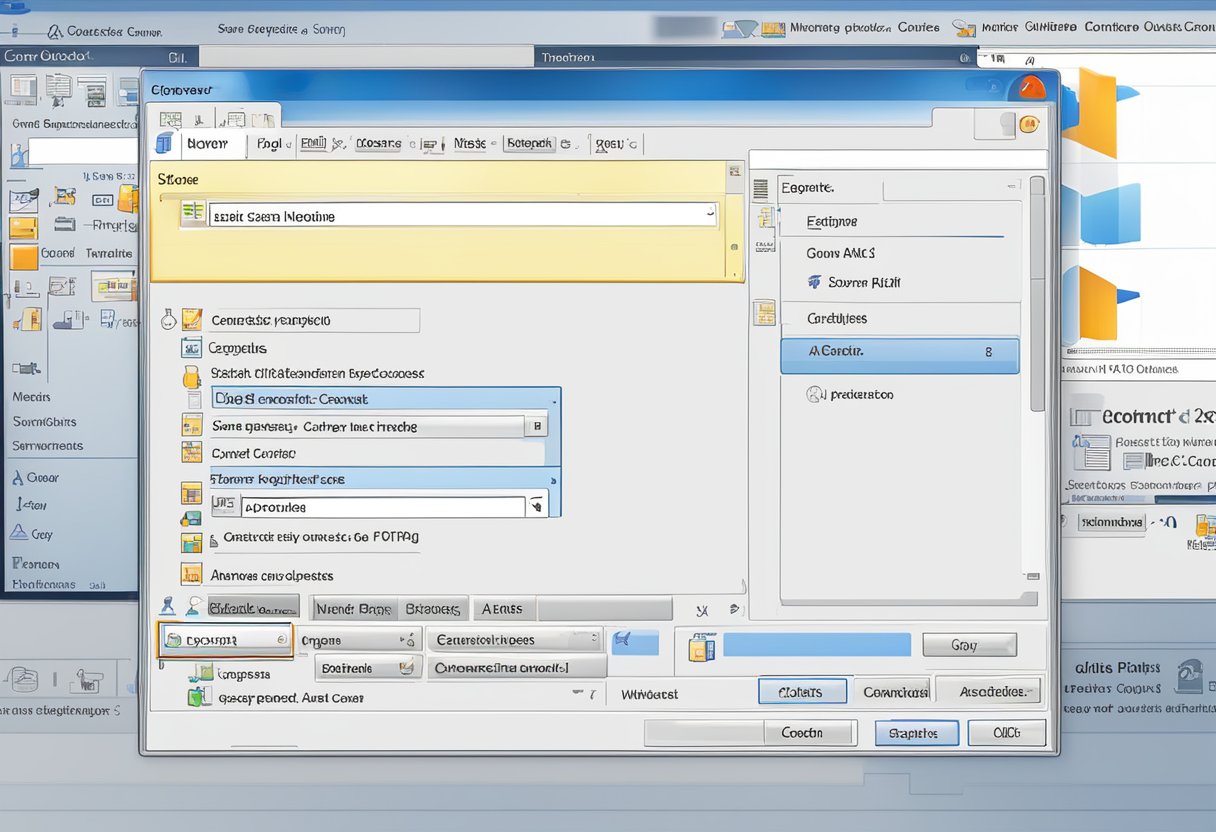Click the OICt button at bottom right

(1006, 733)
